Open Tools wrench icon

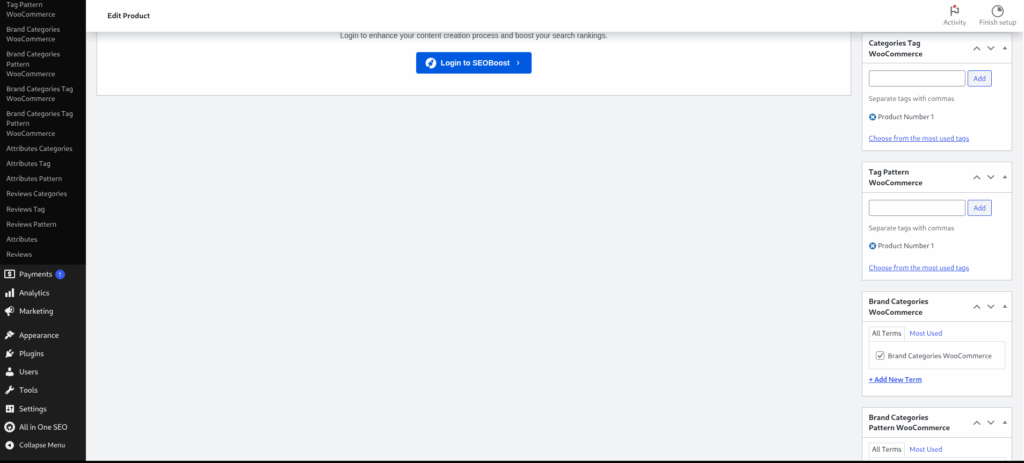click(9, 390)
